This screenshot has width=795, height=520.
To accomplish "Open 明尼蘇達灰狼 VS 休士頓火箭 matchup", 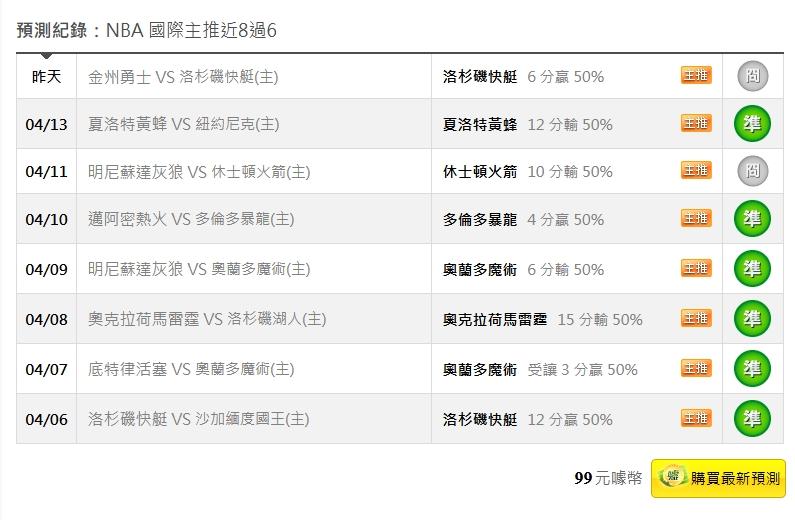I will [199, 172].
